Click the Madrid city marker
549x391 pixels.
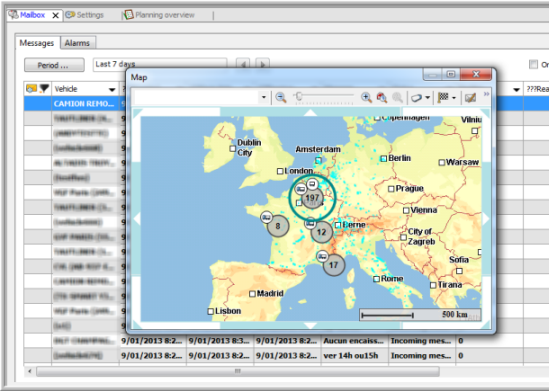[x=252, y=294]
